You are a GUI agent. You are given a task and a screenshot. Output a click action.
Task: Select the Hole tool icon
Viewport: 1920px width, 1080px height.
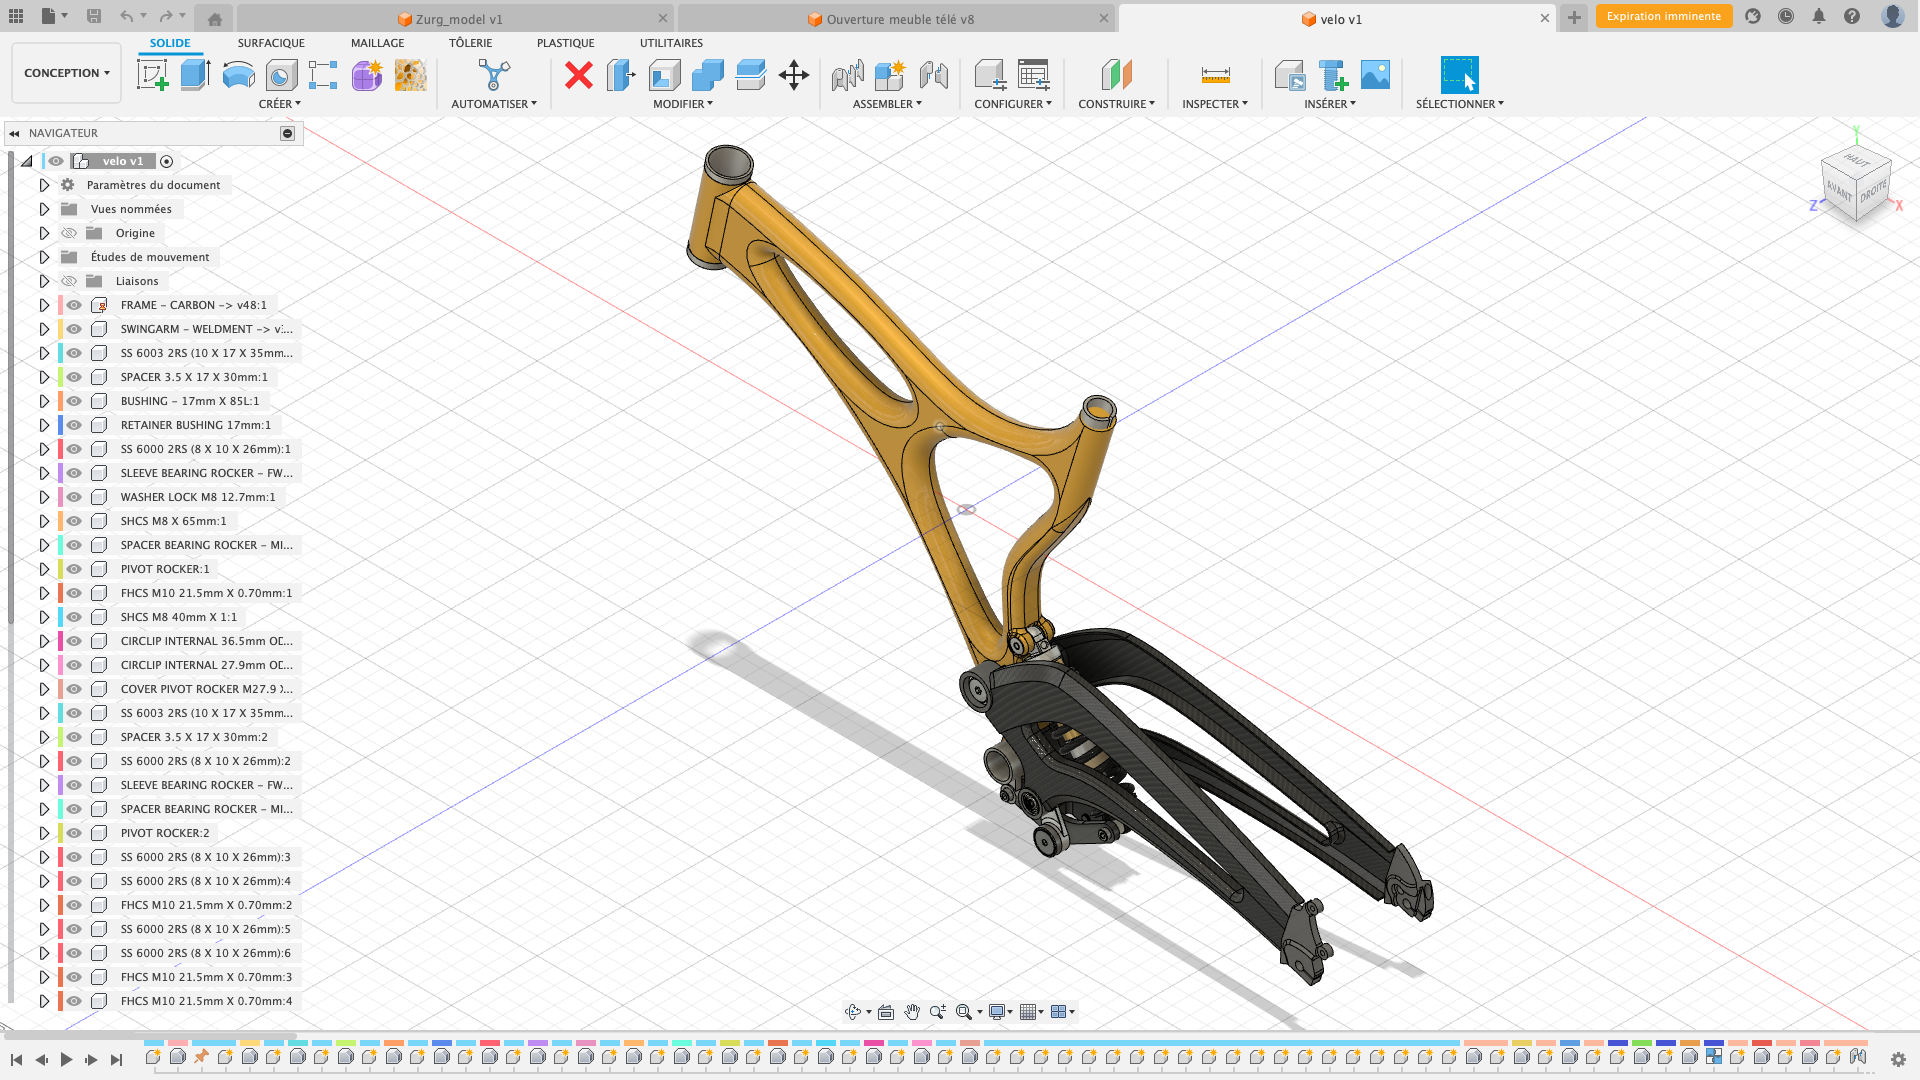coord(281,75)
